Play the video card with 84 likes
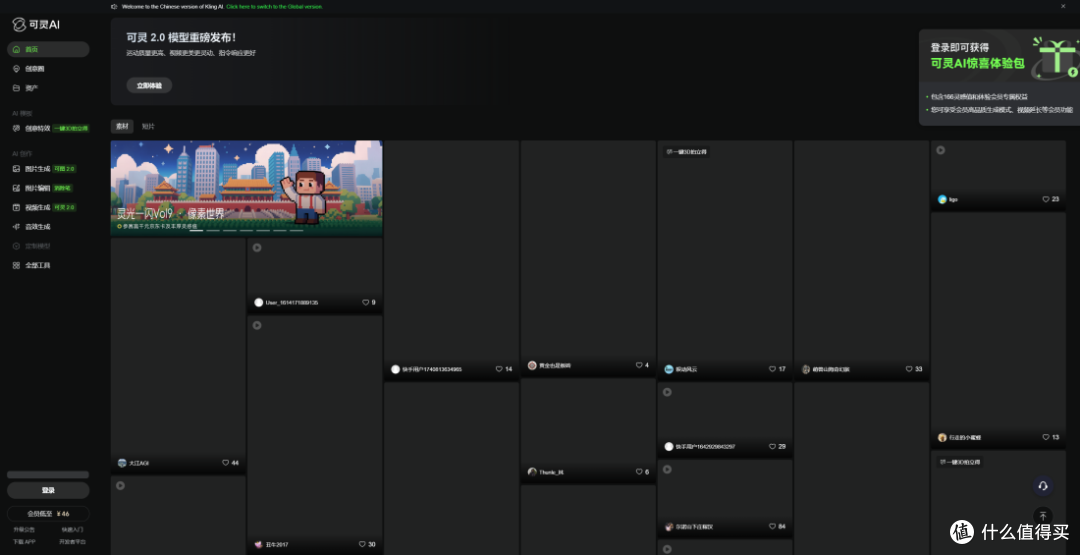 coord(667,469)
